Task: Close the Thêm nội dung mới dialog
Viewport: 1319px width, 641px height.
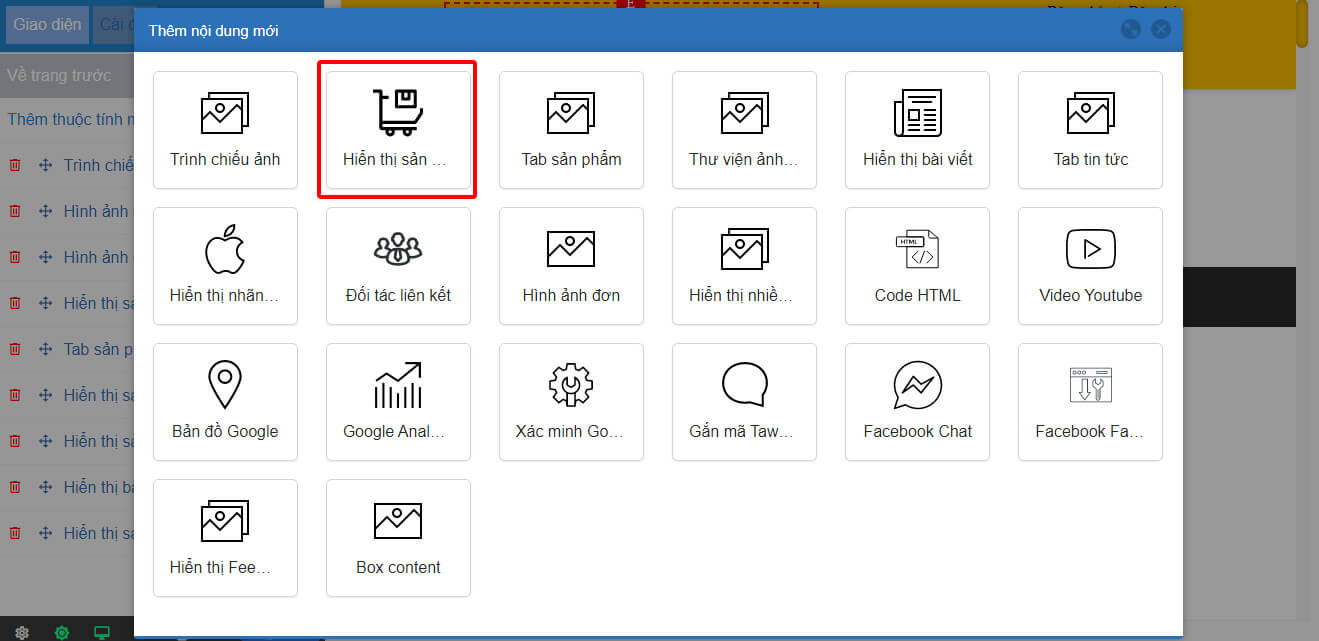Action: [1161, 30]
